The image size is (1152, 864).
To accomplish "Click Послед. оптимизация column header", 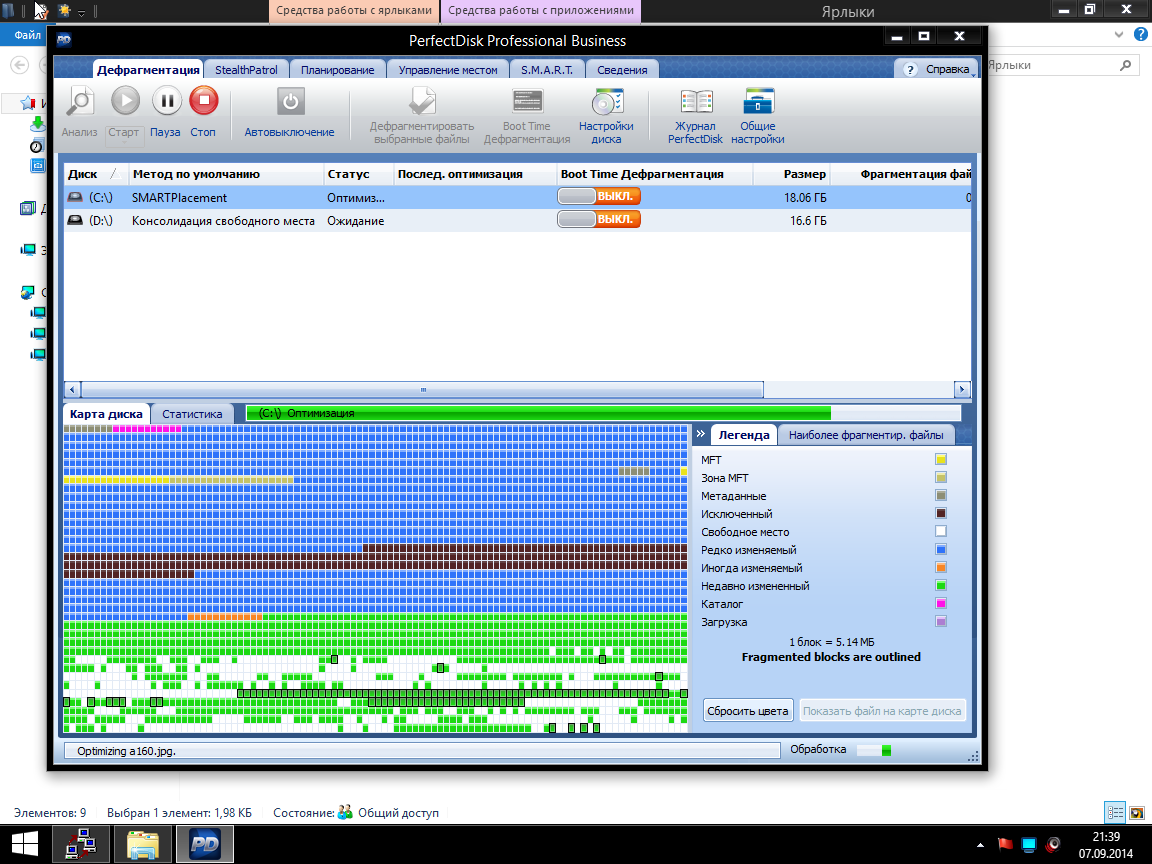I will [475, 174].
